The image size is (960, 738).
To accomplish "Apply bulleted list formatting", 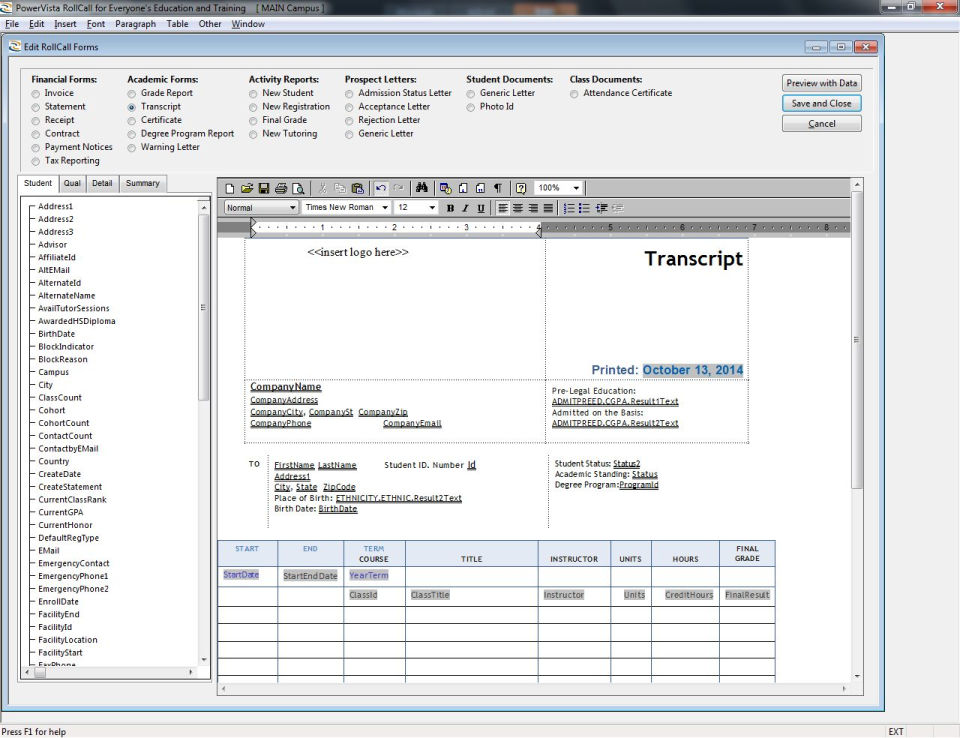I will (585, 208).
